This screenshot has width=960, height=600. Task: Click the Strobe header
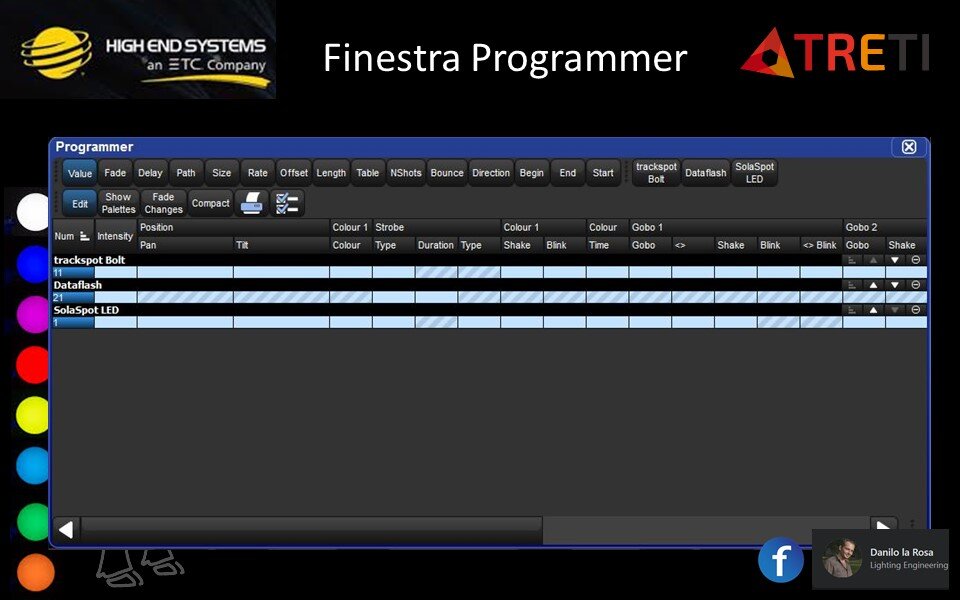tap(436, 227)
